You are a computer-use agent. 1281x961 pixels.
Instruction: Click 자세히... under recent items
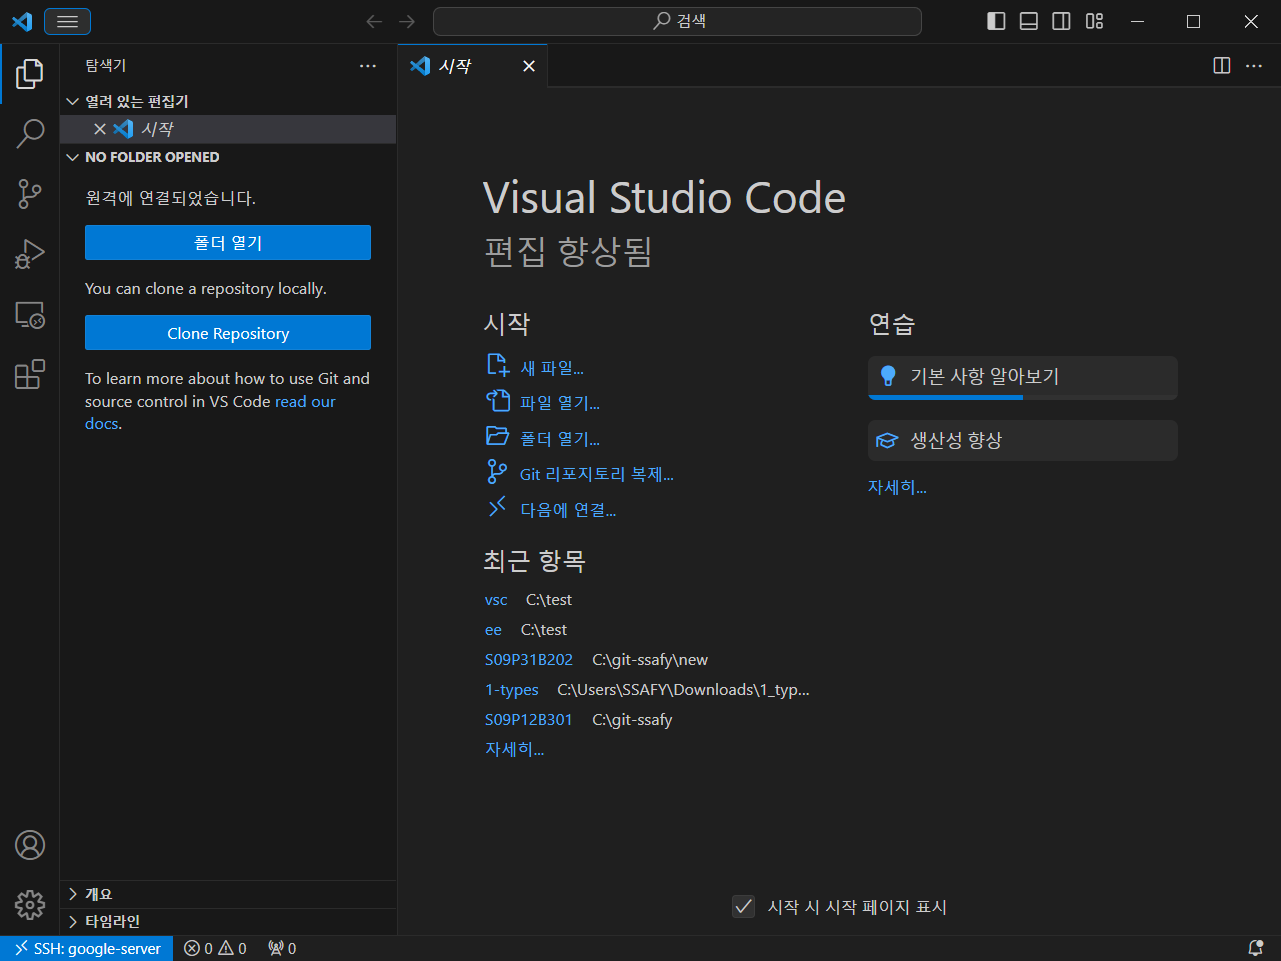point(514,749)
